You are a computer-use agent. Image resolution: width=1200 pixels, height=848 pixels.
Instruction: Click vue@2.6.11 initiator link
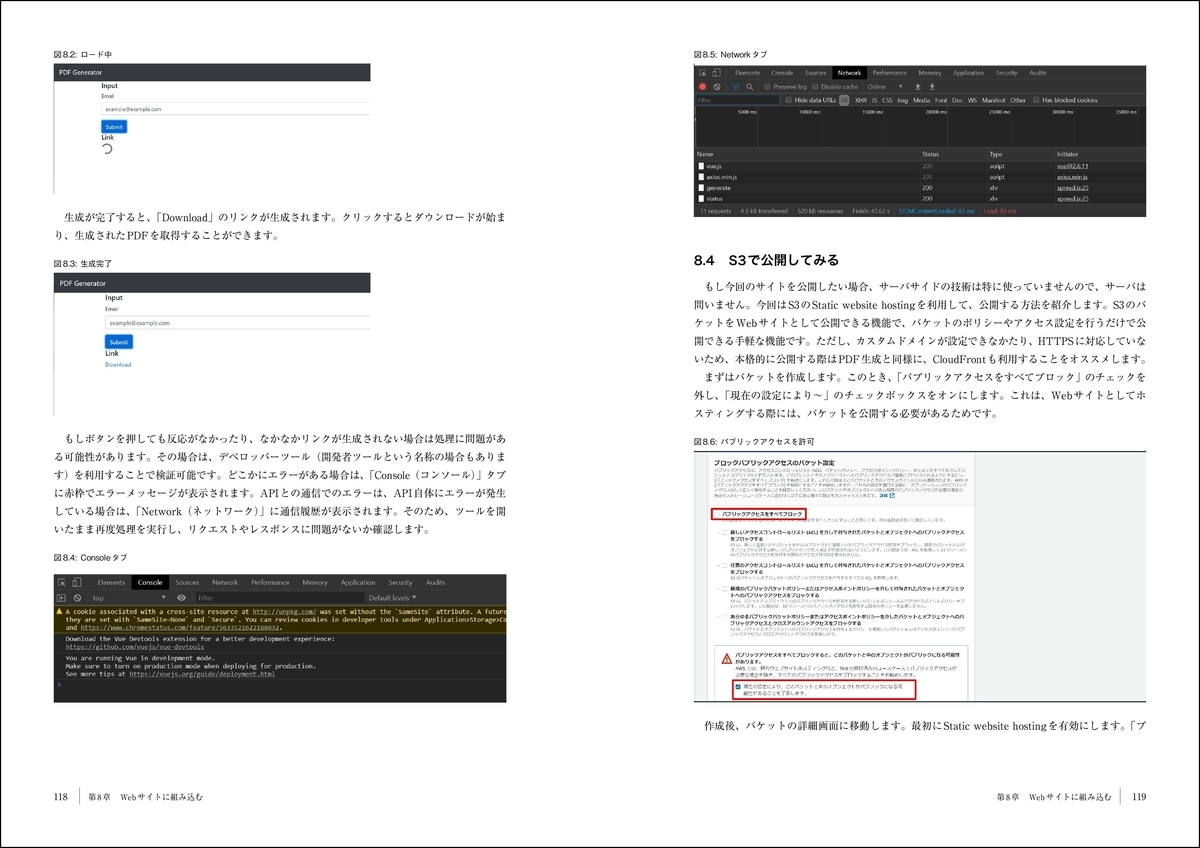click(1072, 165)
